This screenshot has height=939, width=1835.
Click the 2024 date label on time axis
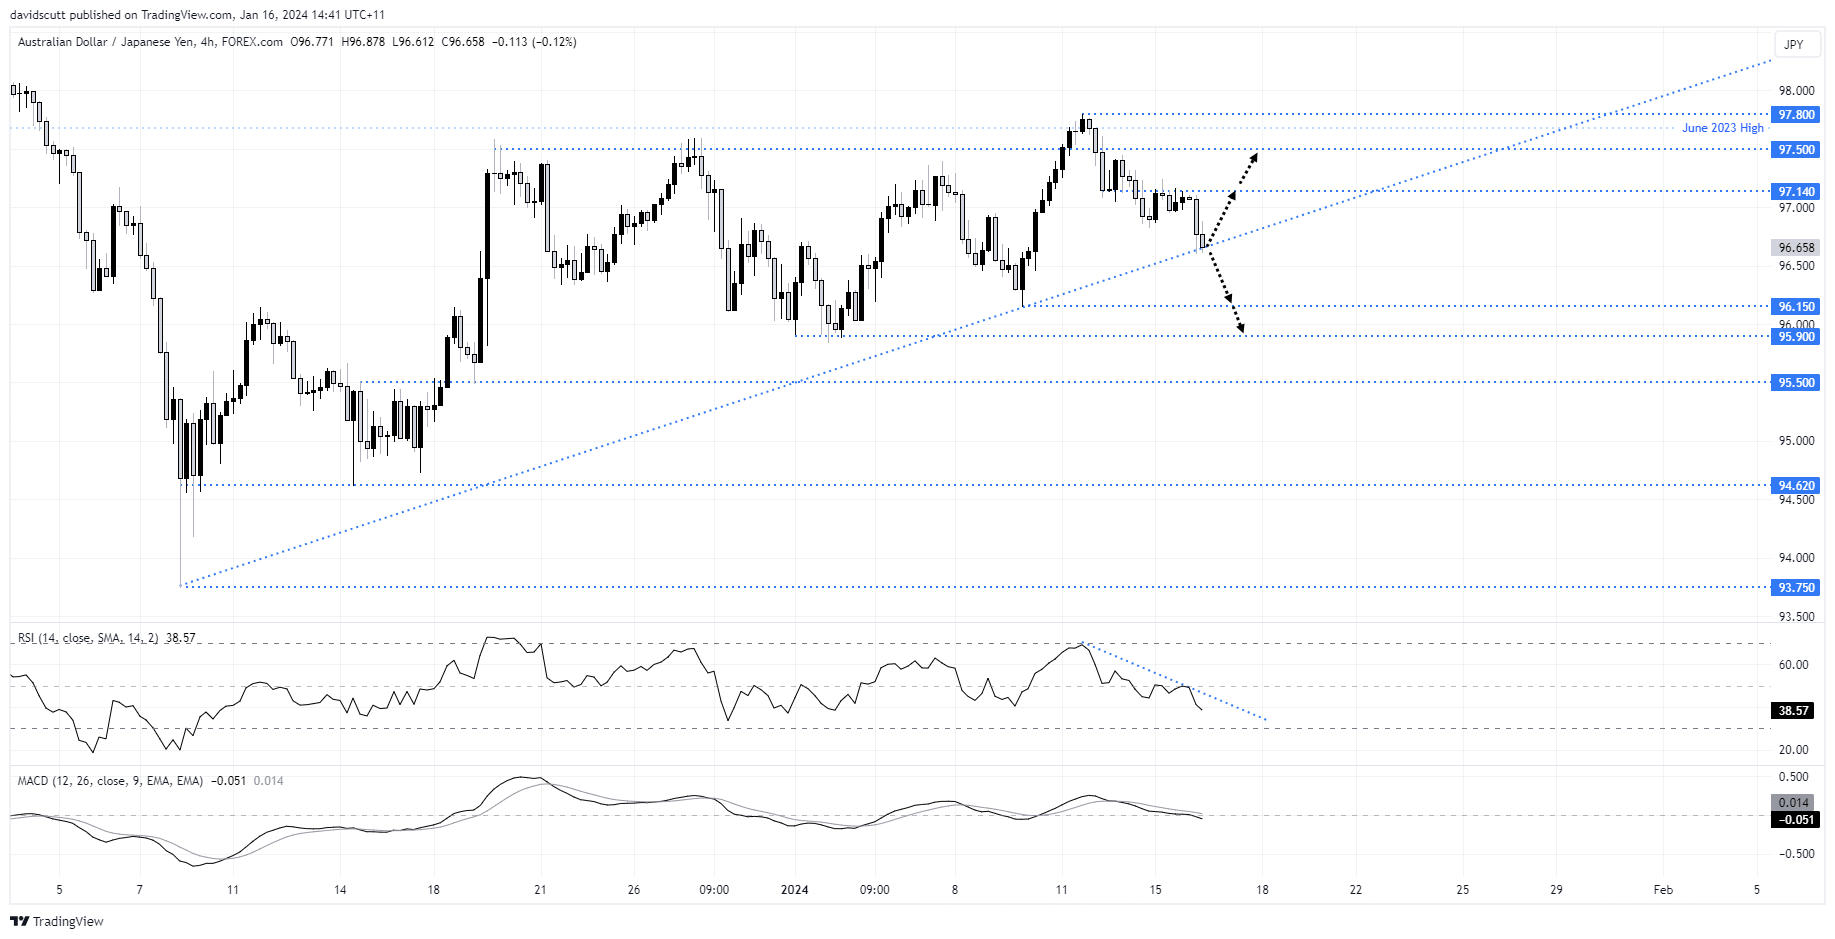[x=795, y=890]
